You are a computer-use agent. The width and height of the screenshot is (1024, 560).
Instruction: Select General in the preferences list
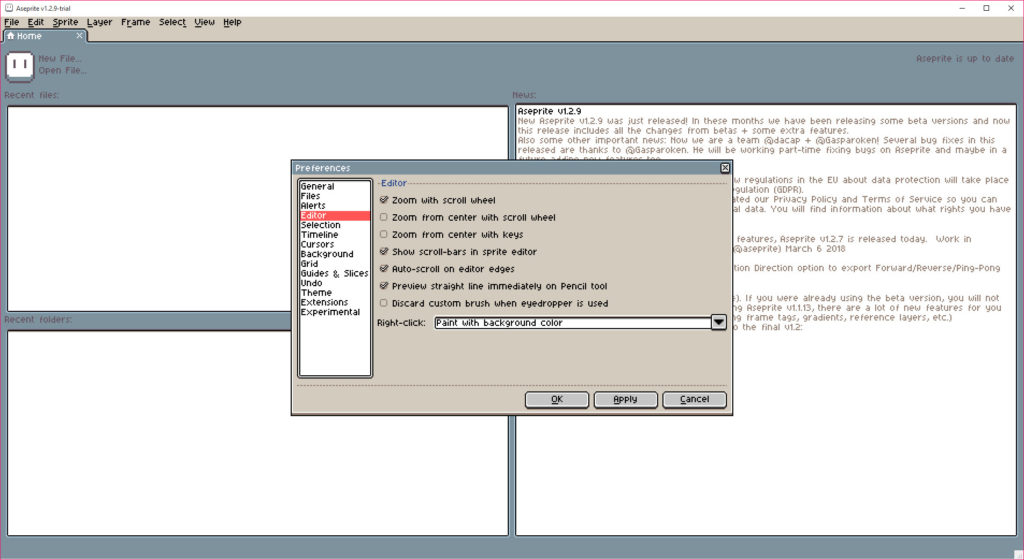pyautogui.click(x=334, y=186)
